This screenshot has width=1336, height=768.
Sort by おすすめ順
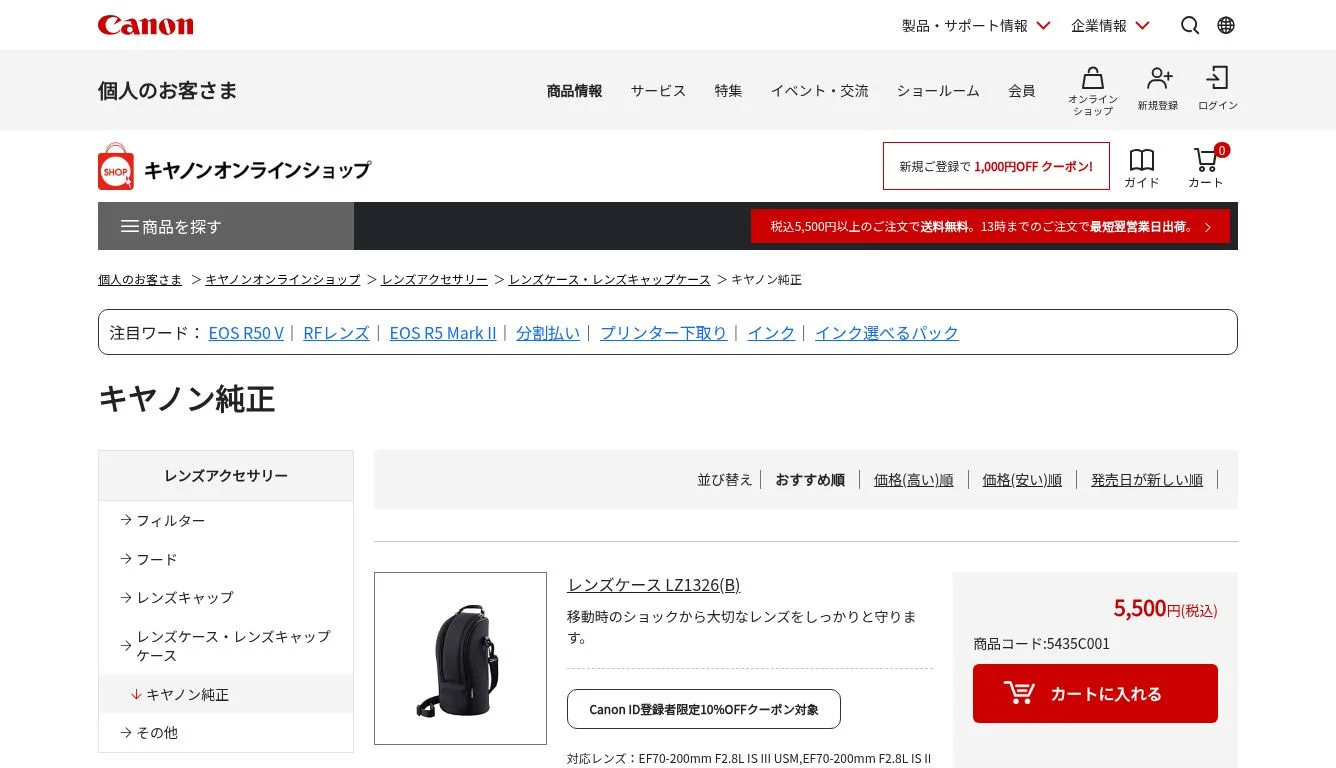(810, 480)
